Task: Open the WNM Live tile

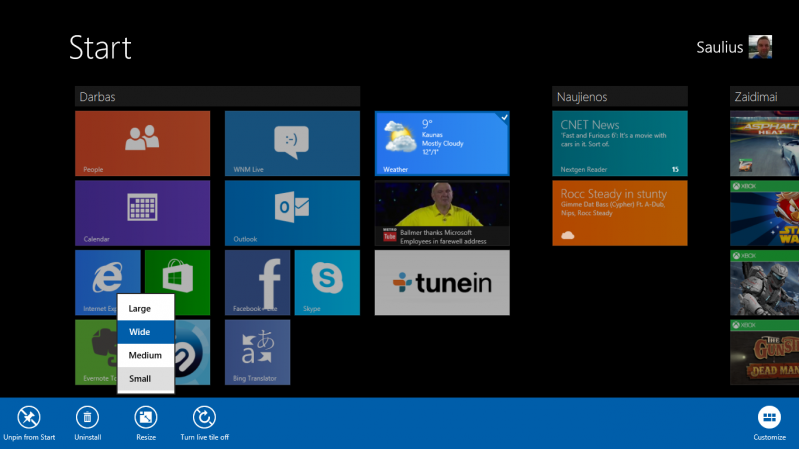Action: pos(291,142)
